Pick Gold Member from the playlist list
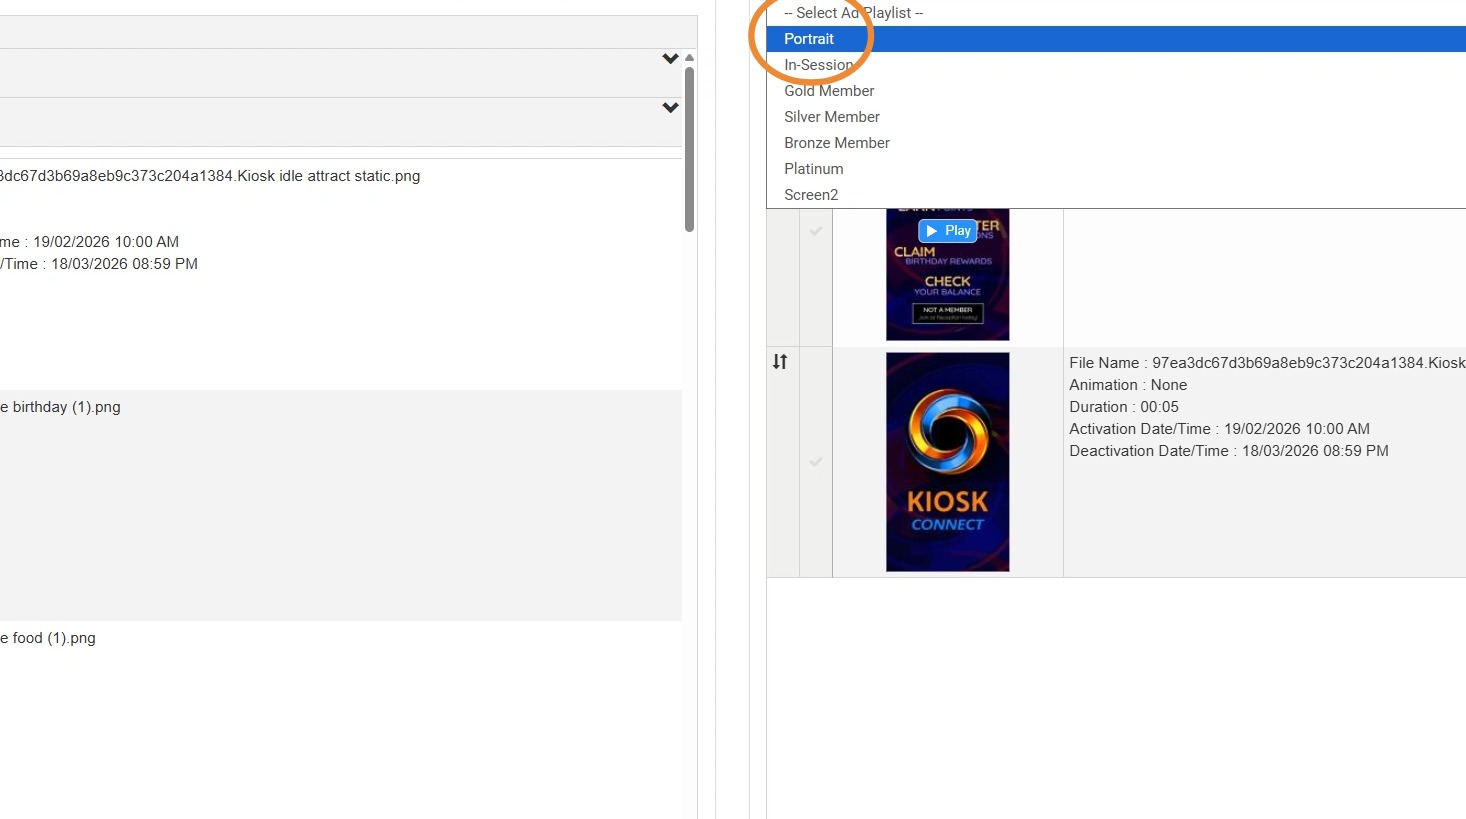1466x819 pixels. (x=1116, y=91)
